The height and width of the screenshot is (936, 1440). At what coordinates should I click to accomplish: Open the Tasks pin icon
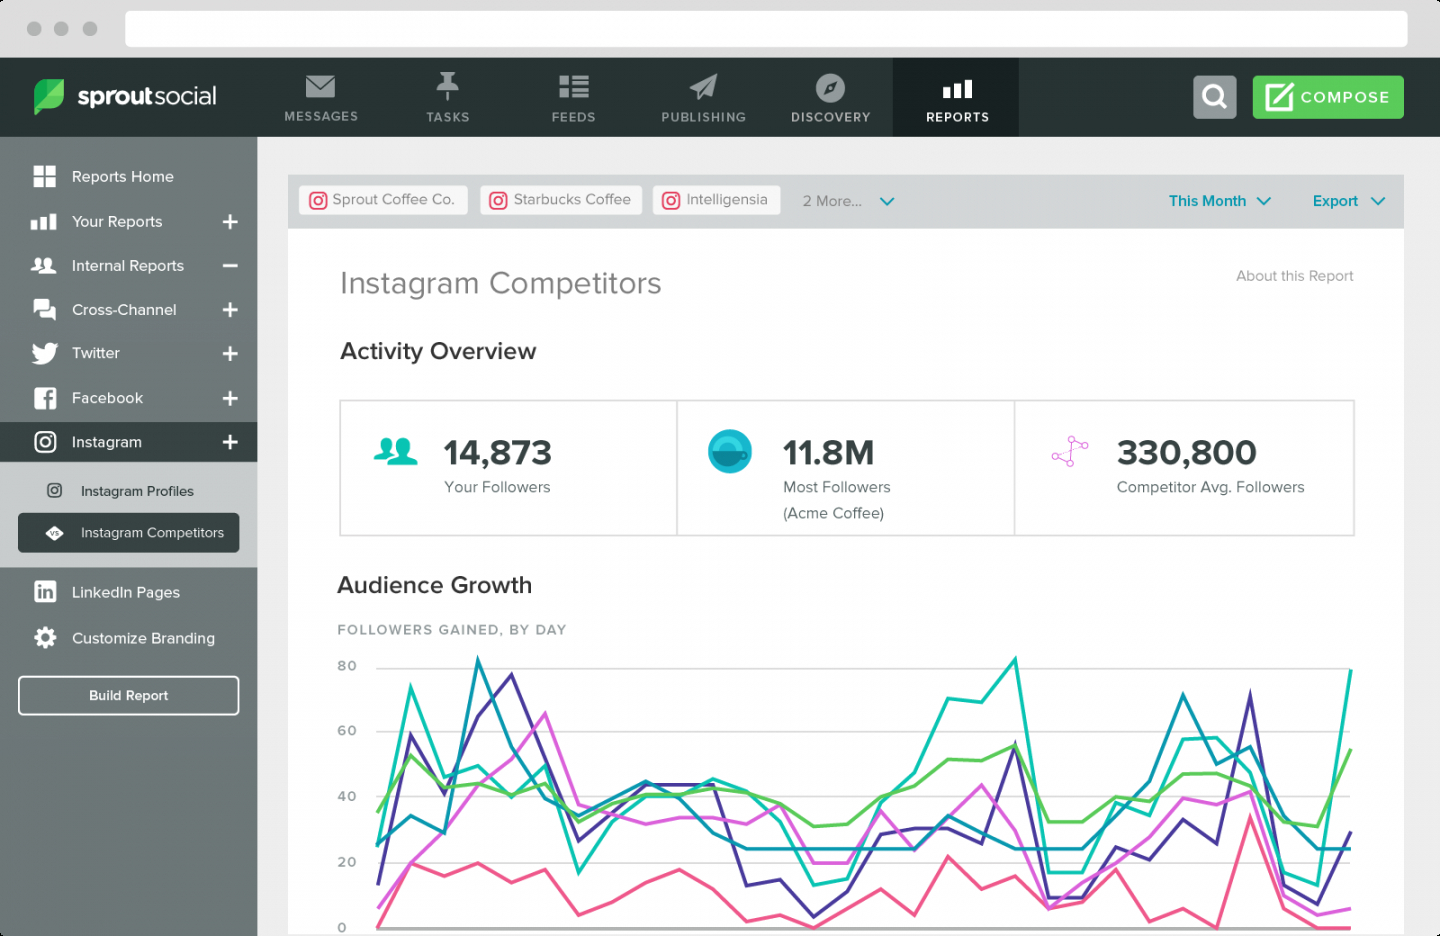(x=447, y=86)
